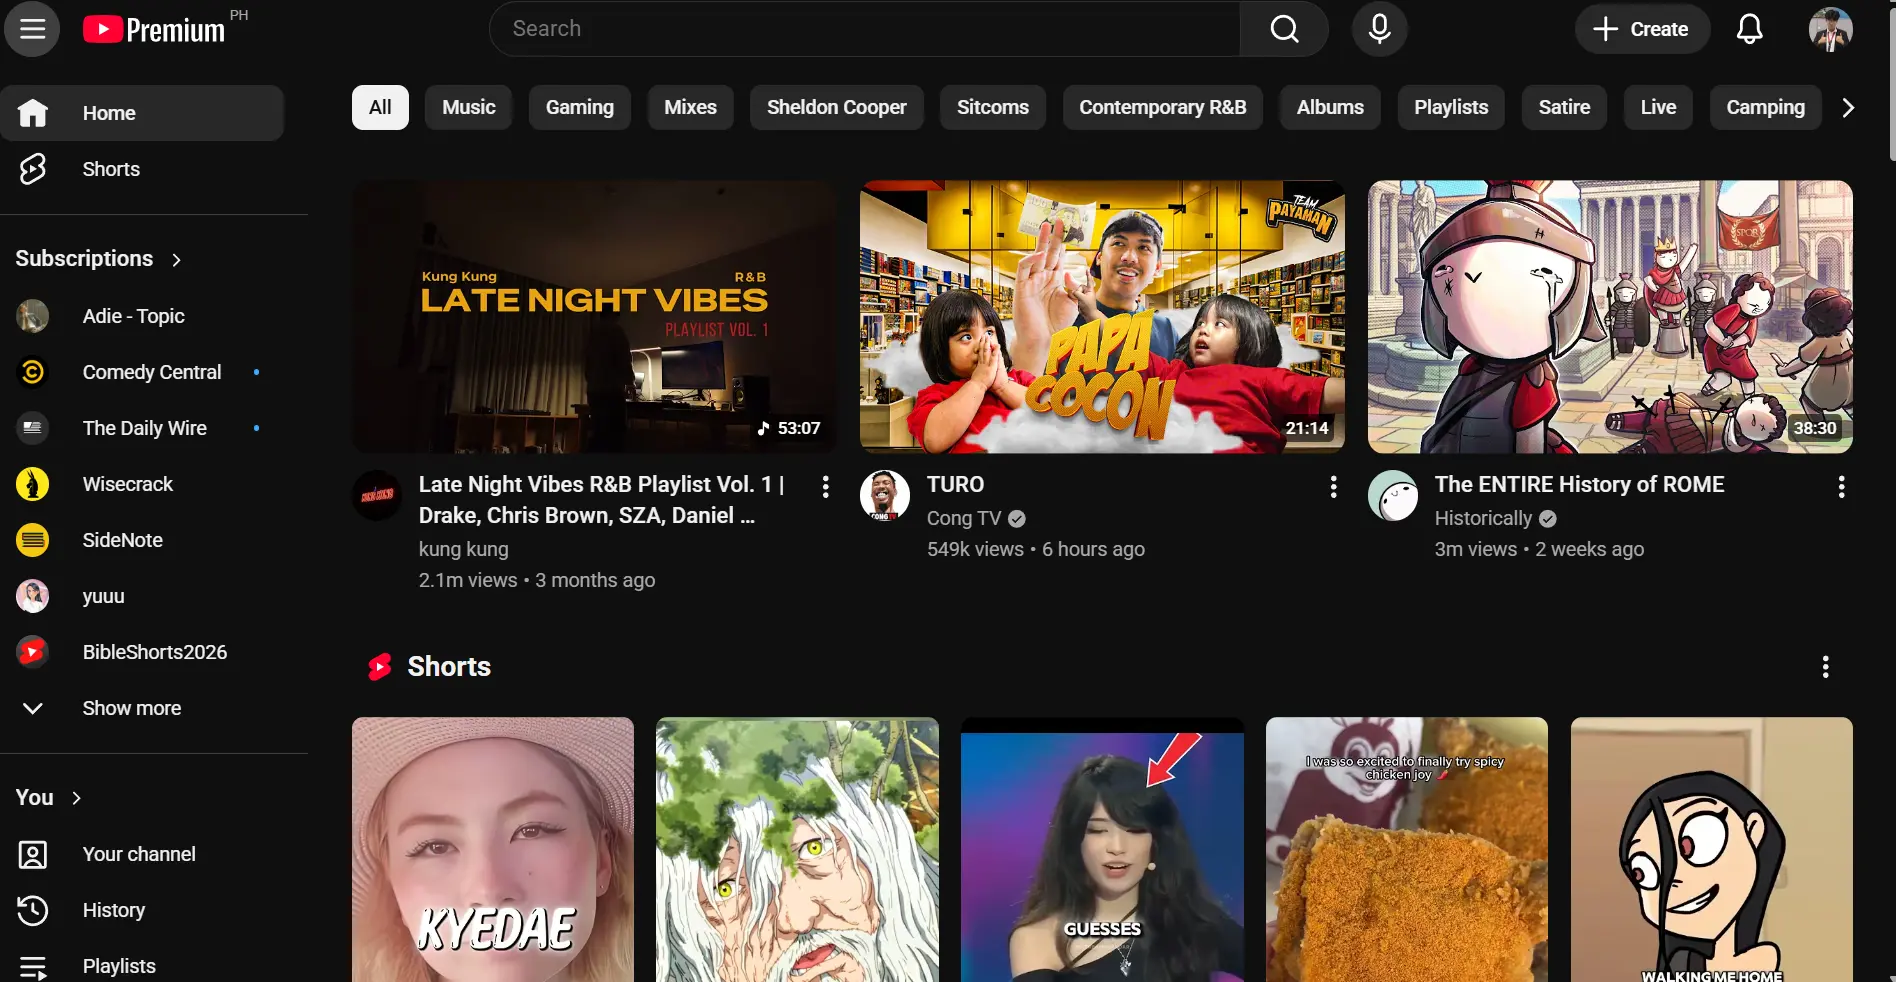The width and height of the screenshot is (1896, 982).
Task: Play the Papa Cocon TURO thumbnail
Action: click(x=1102, y=317)
